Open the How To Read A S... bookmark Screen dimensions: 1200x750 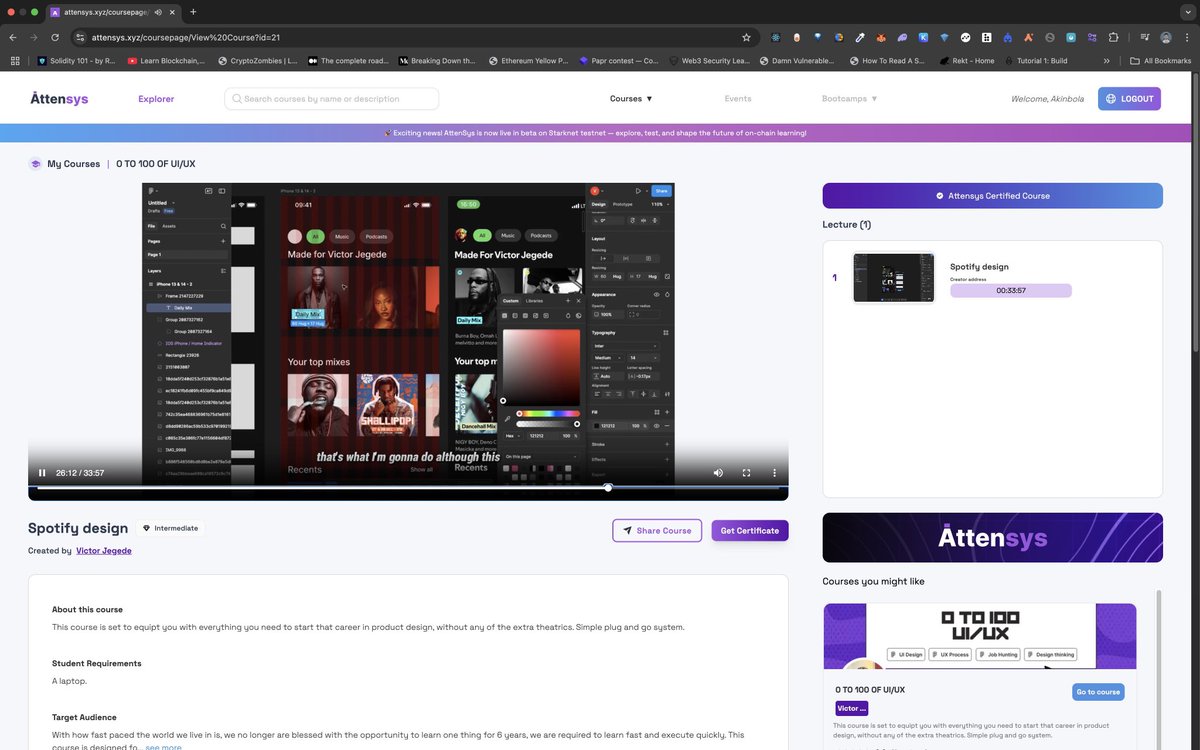point(889,61)
